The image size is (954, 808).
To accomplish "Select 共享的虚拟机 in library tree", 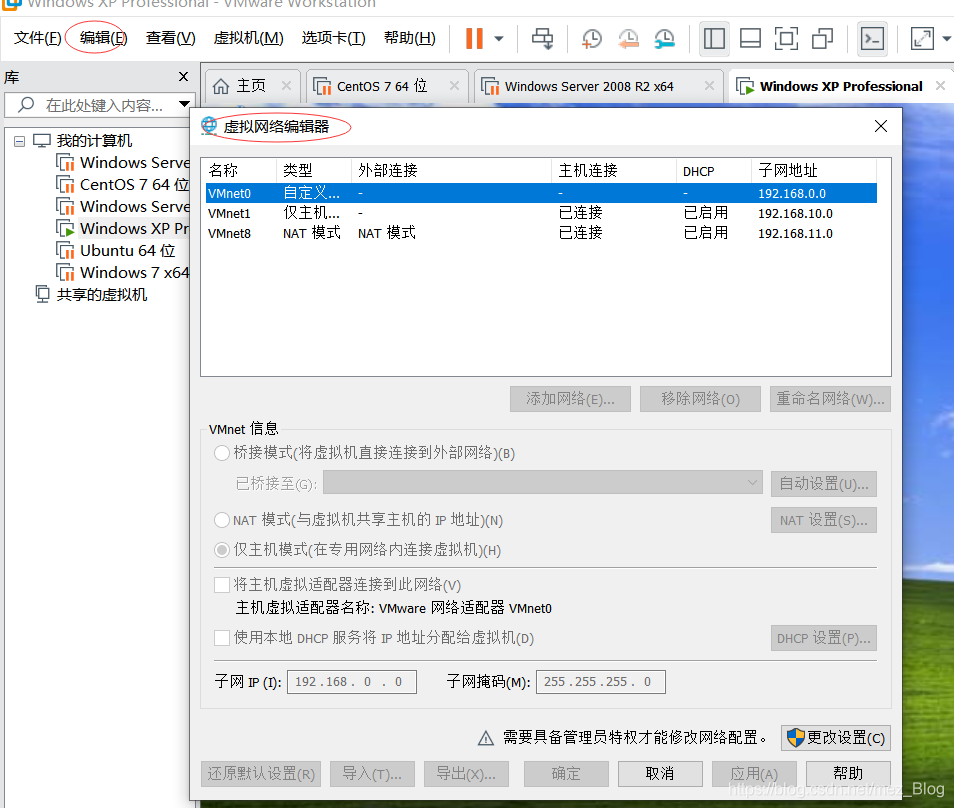I will (102, 295).
